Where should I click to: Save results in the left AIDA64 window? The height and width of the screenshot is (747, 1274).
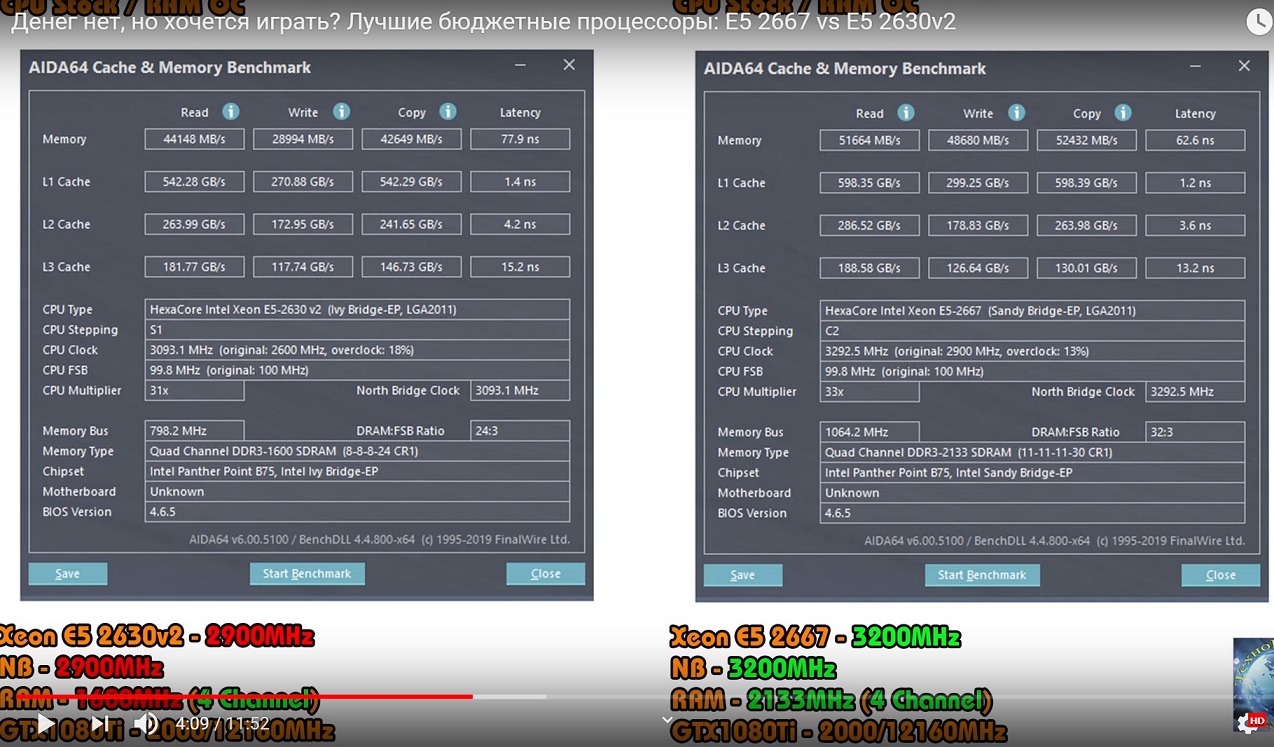[x=68, y=573]
